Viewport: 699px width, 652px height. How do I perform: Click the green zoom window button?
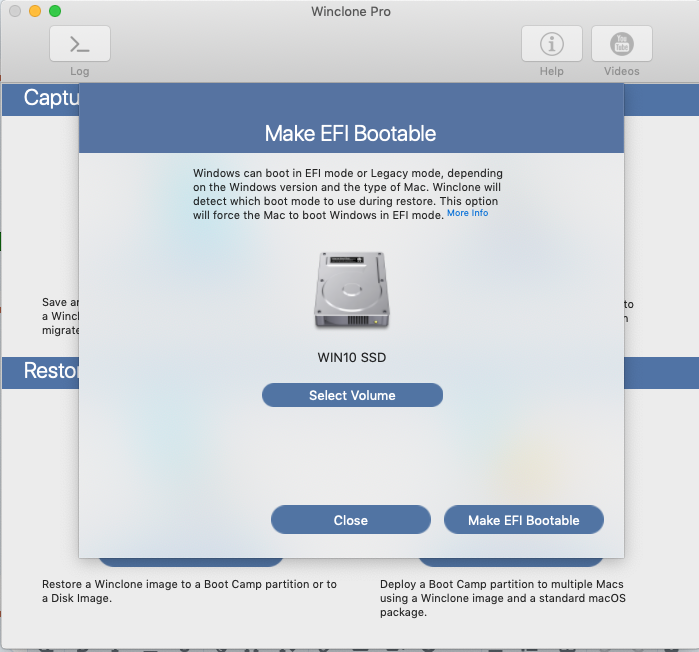(x=55, y=11)
